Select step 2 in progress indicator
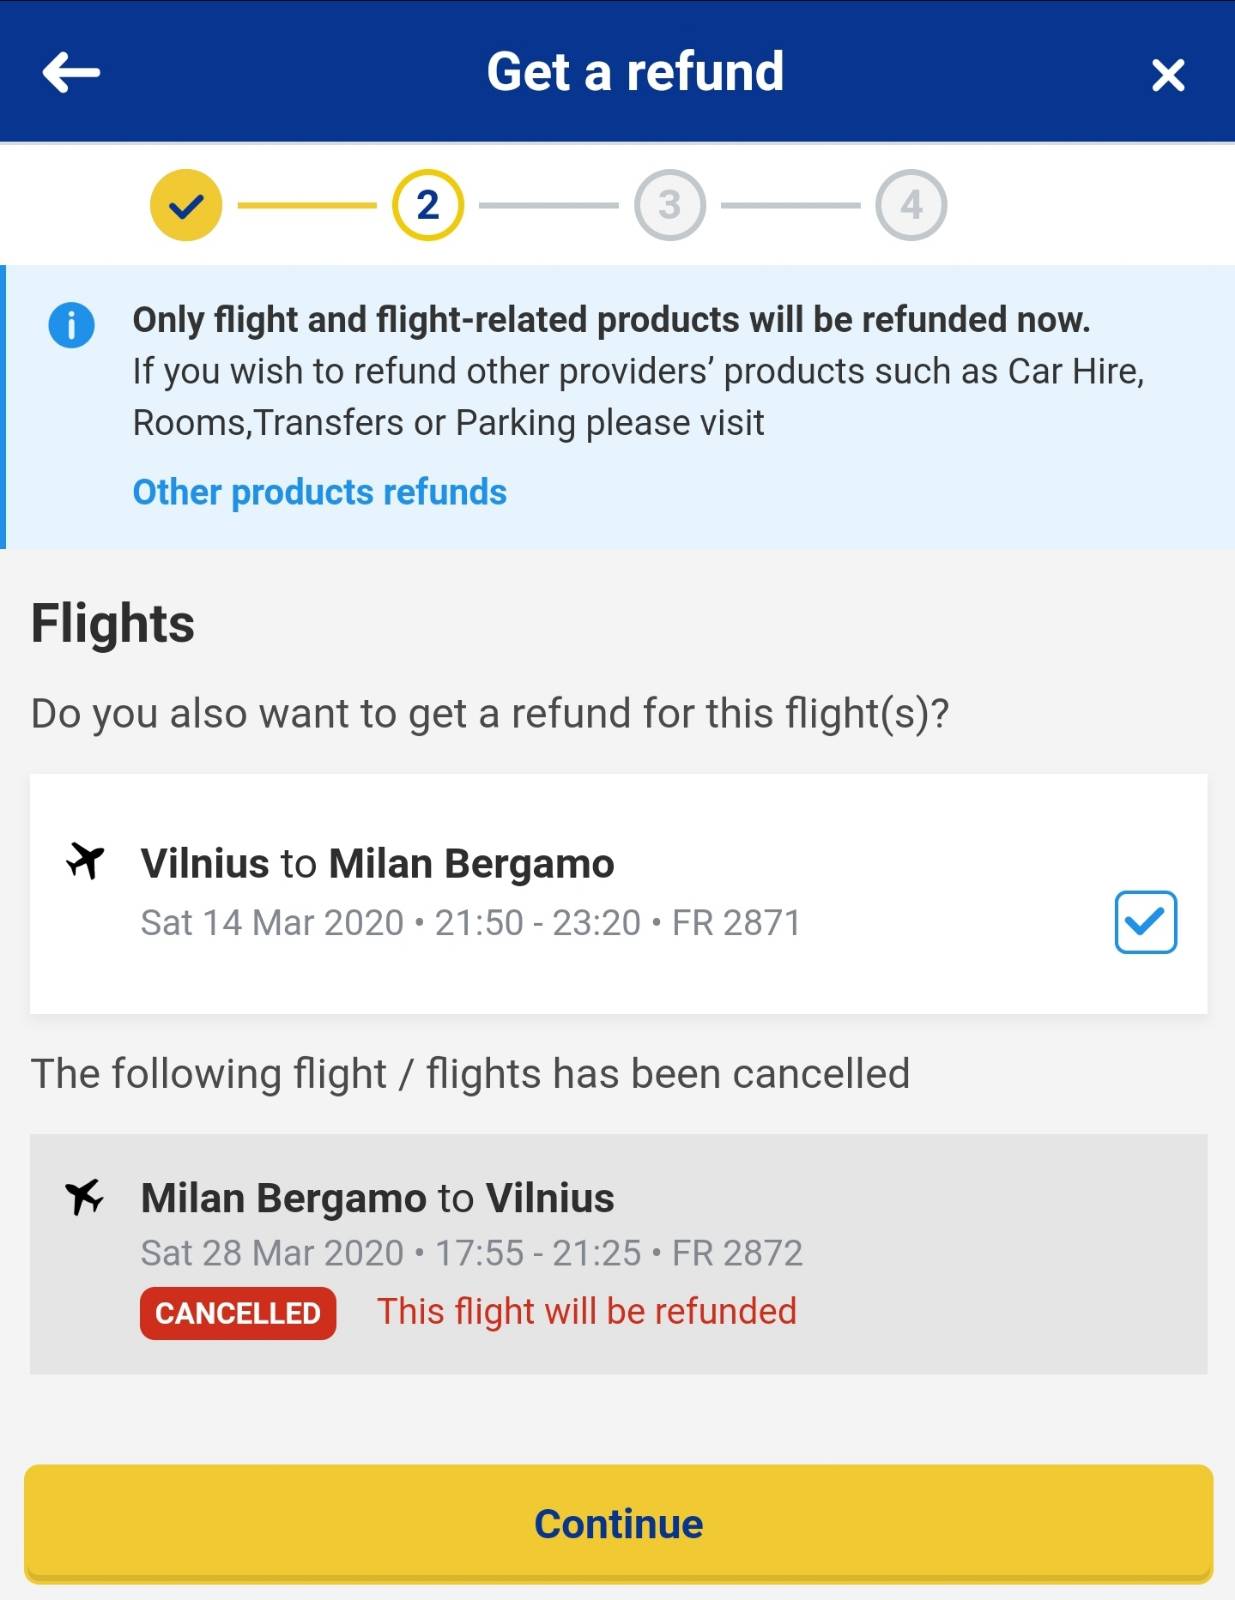 click(428, 206)
